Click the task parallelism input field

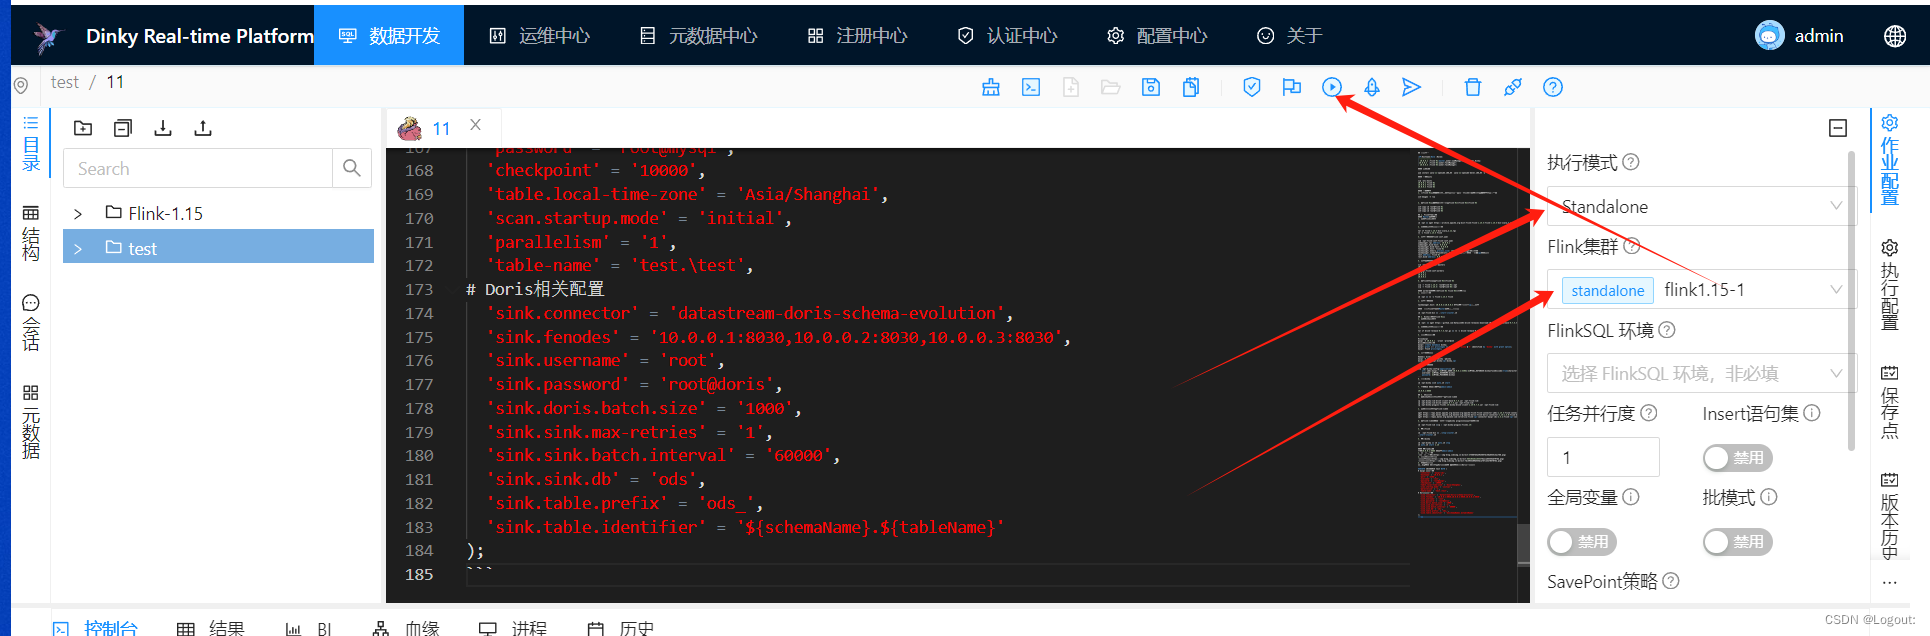[1603, 457]
